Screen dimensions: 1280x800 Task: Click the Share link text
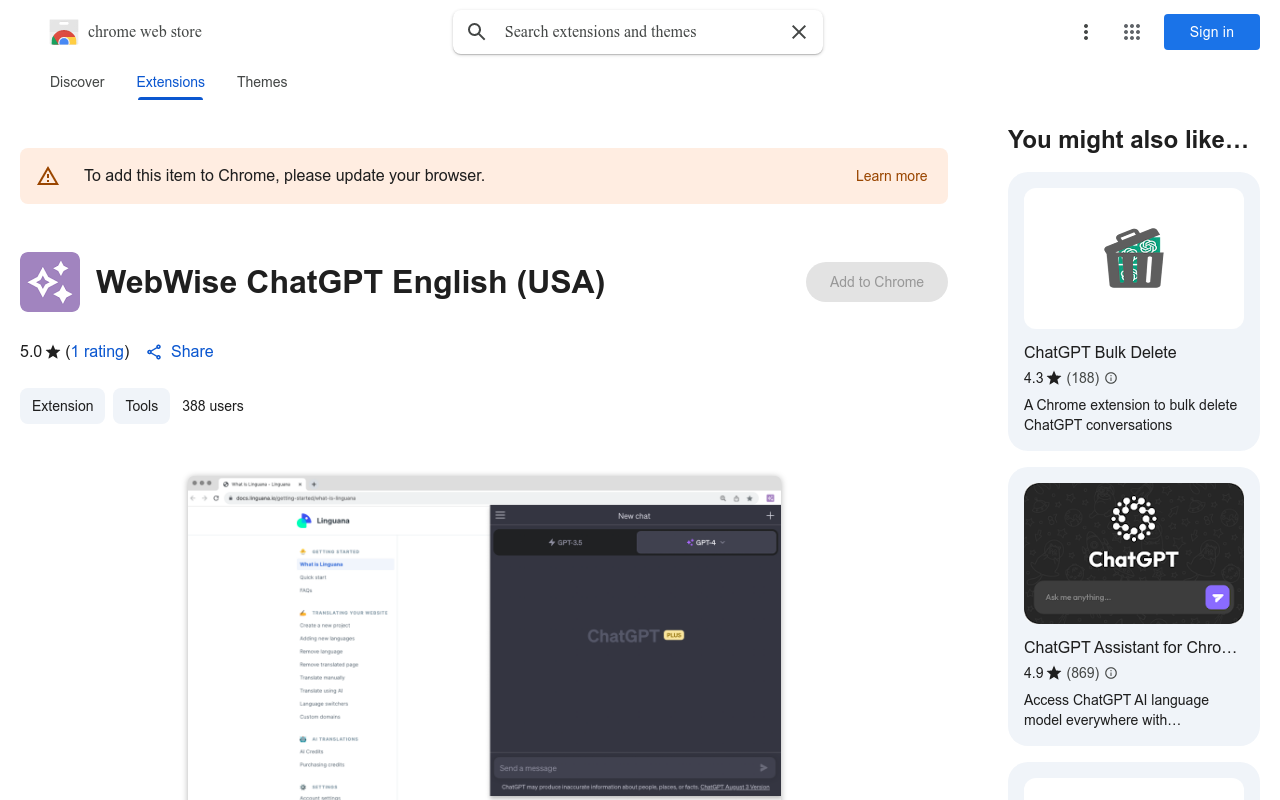[x=192, y=351]
